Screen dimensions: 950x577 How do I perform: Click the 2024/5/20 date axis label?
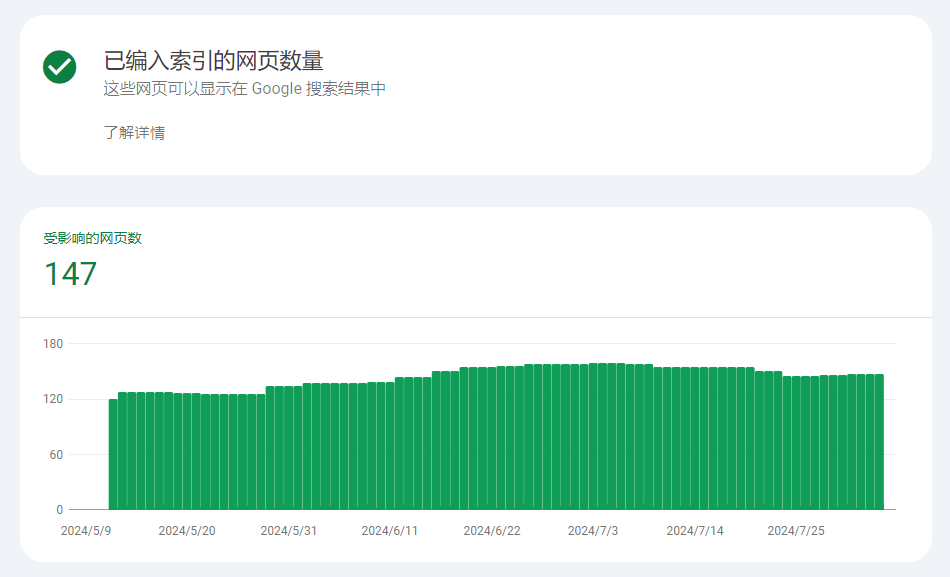[x=187, y=531]
